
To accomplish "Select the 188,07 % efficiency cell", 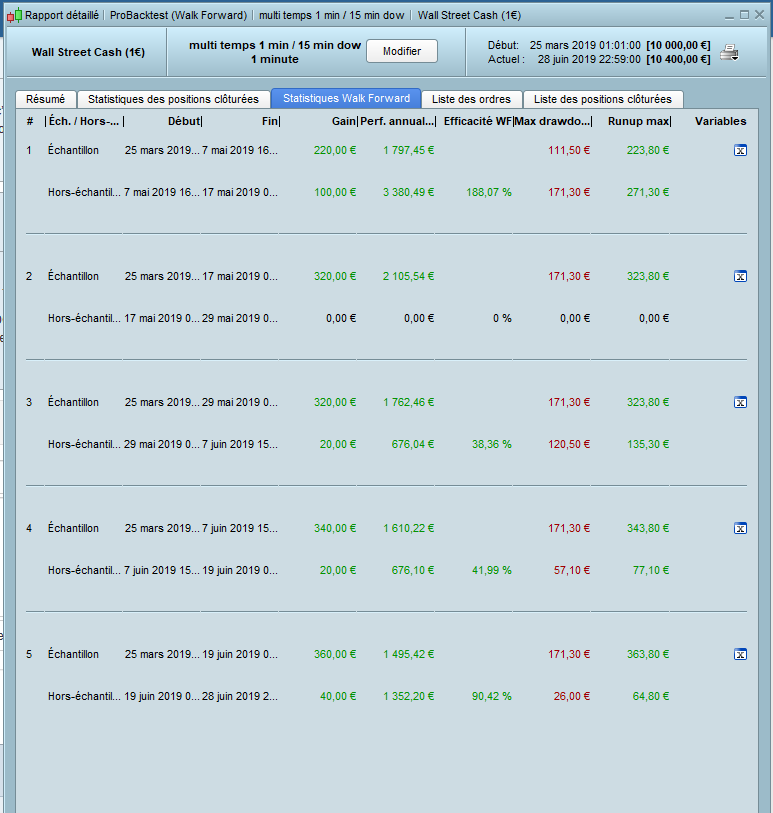I will [x=488, y=192].
